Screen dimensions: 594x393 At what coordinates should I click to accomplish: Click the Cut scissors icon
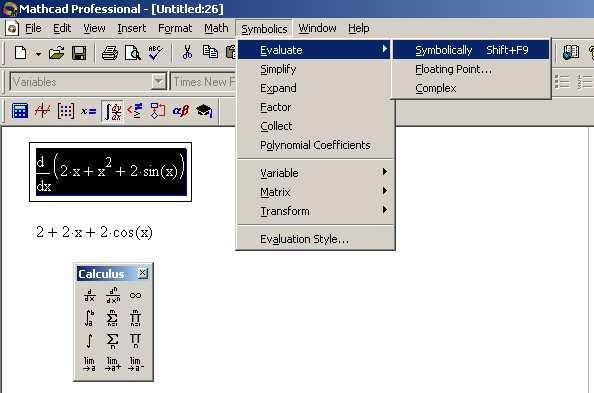click(x=187, y=53)
